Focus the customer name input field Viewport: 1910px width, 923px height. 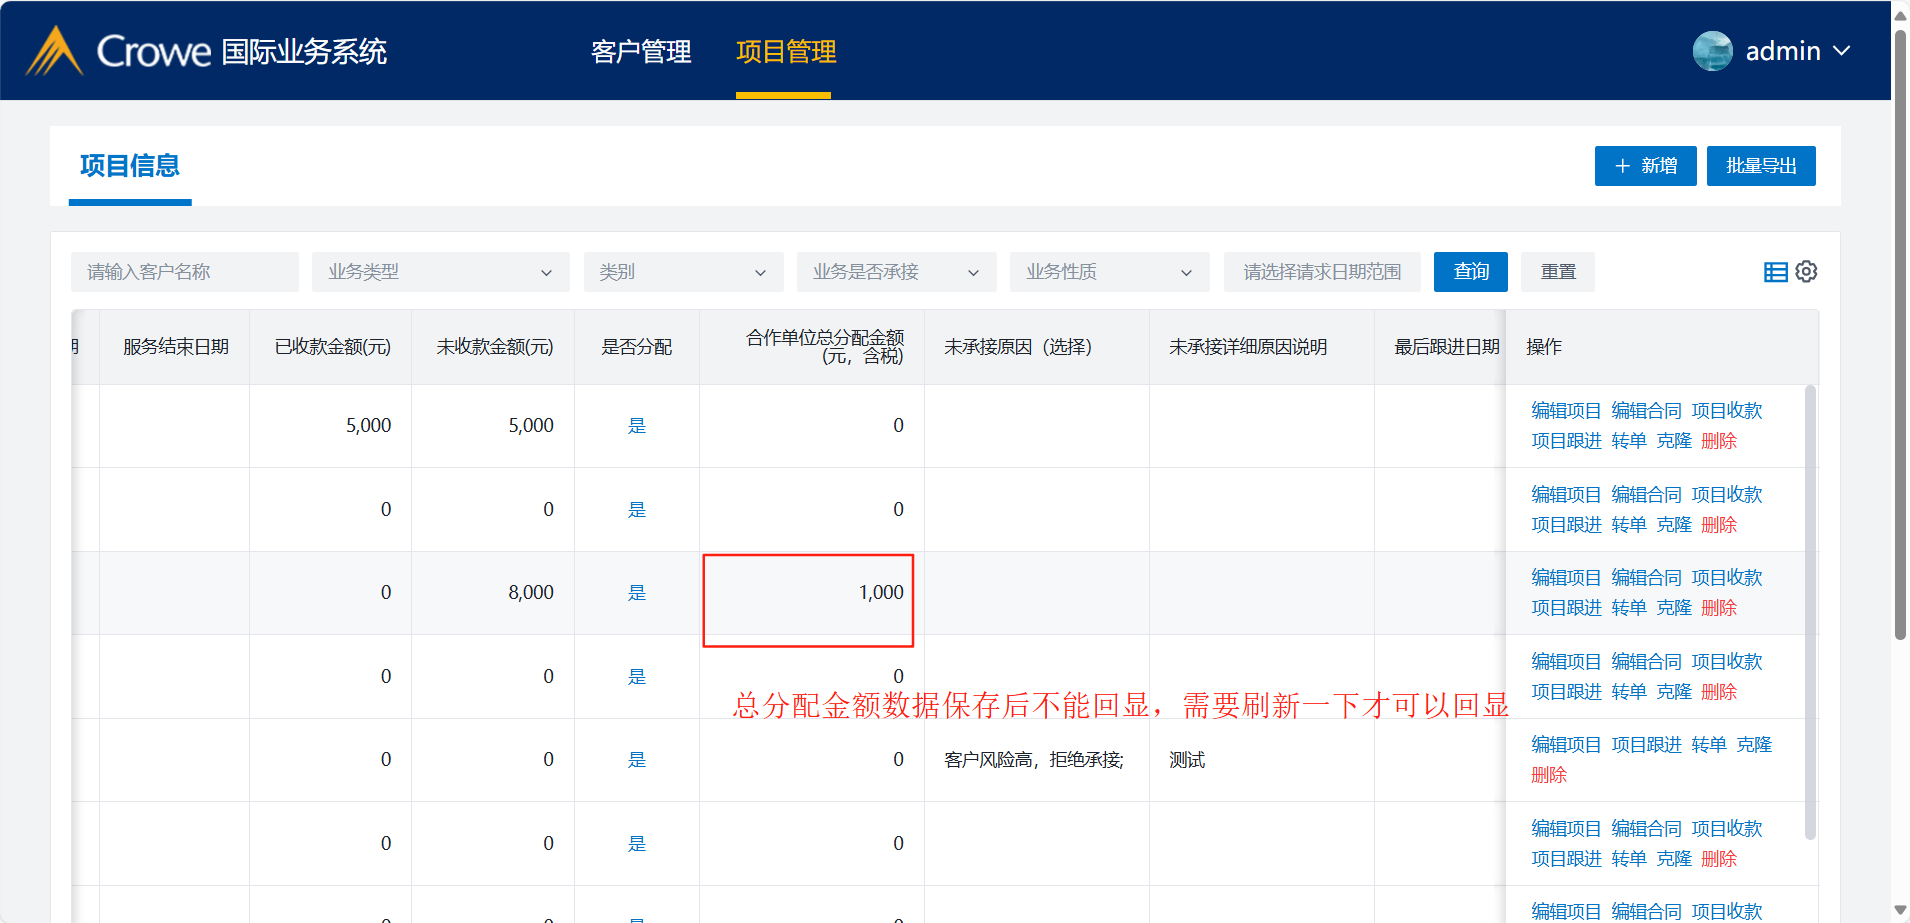(x=184, y=272)
